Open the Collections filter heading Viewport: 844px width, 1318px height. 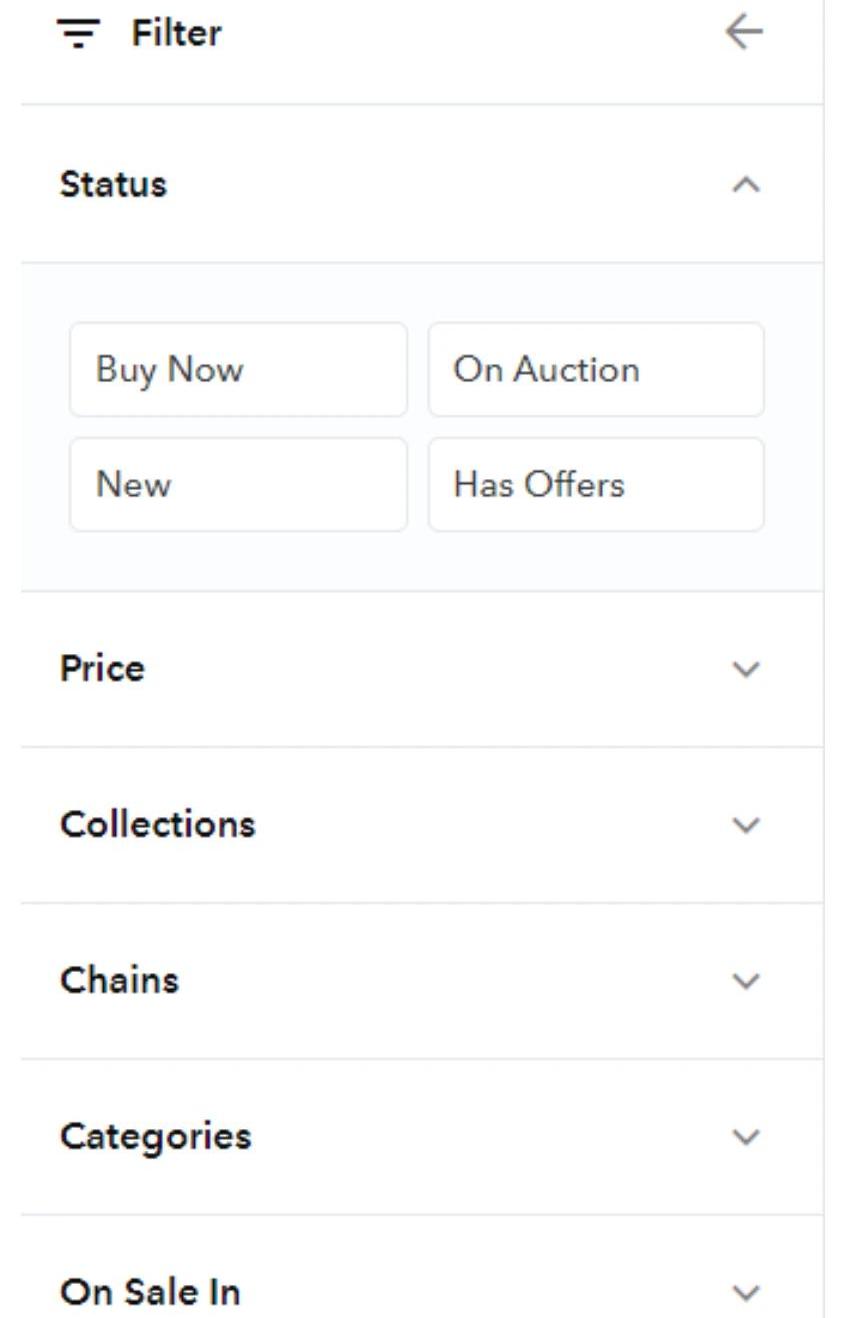(x=157, y=825)
